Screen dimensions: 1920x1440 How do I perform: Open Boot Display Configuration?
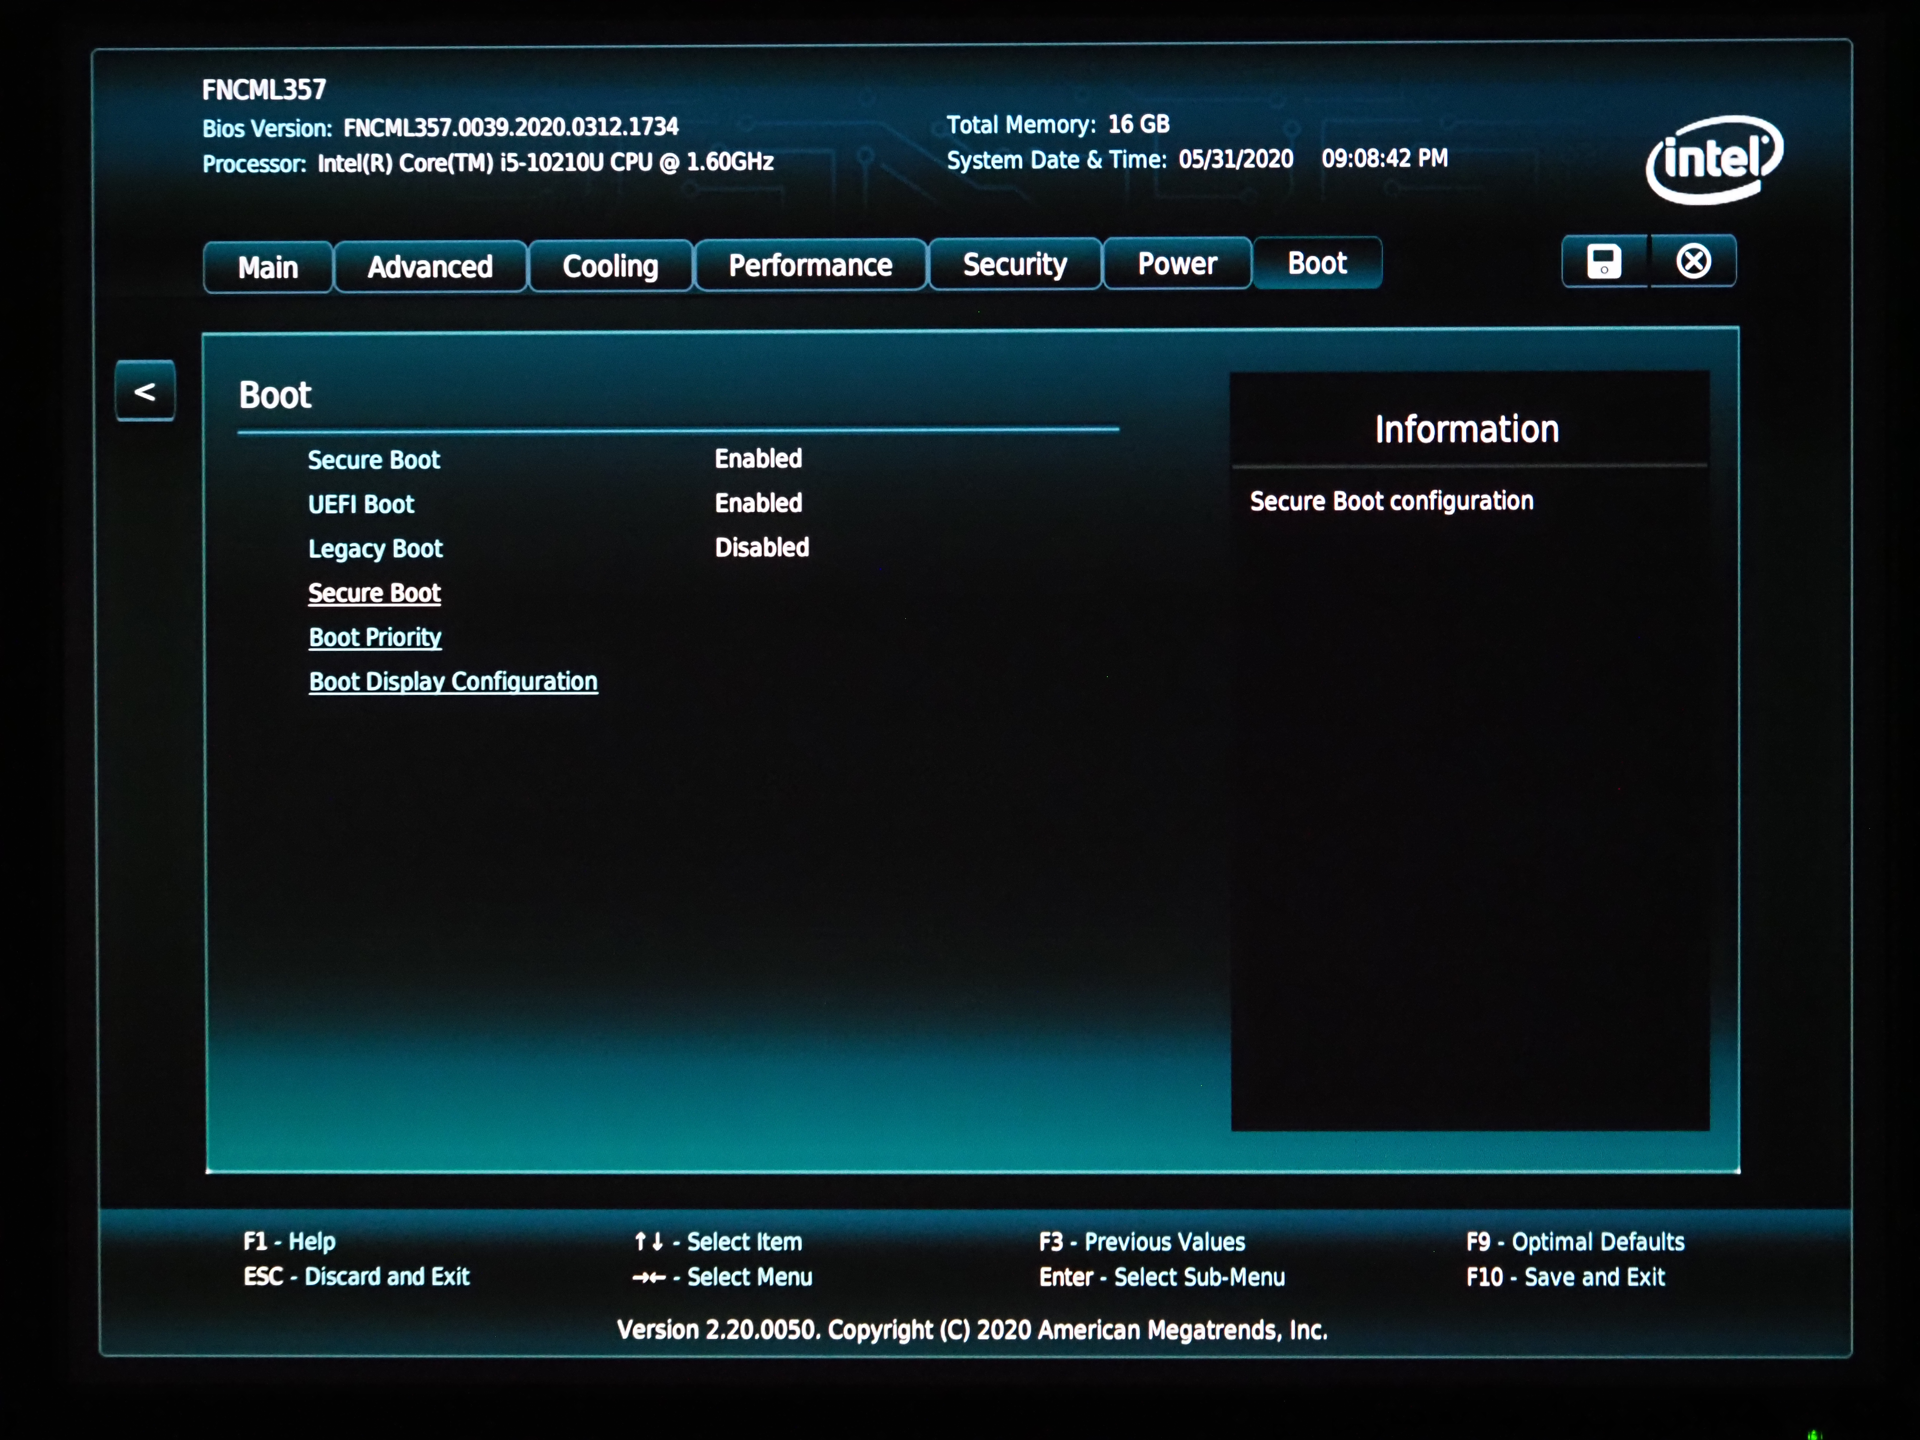point(453,681)
